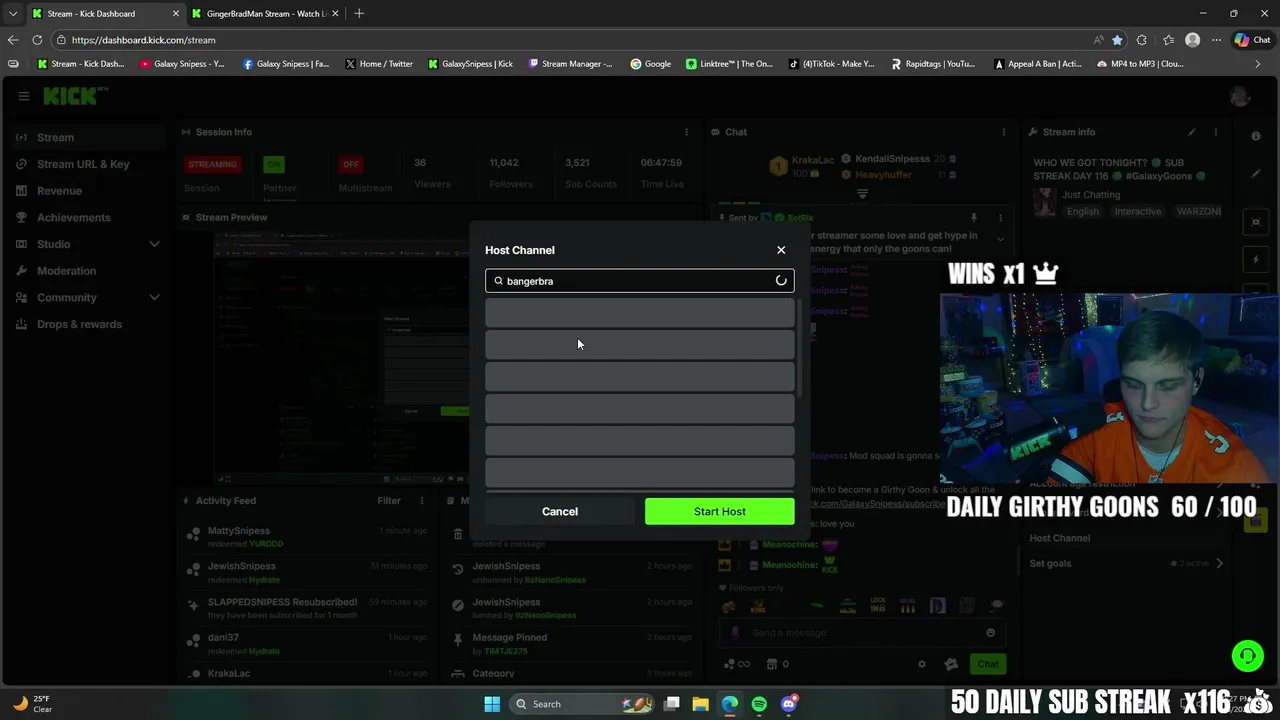Click the Kick logo
1280x720 pixels.
73,96
